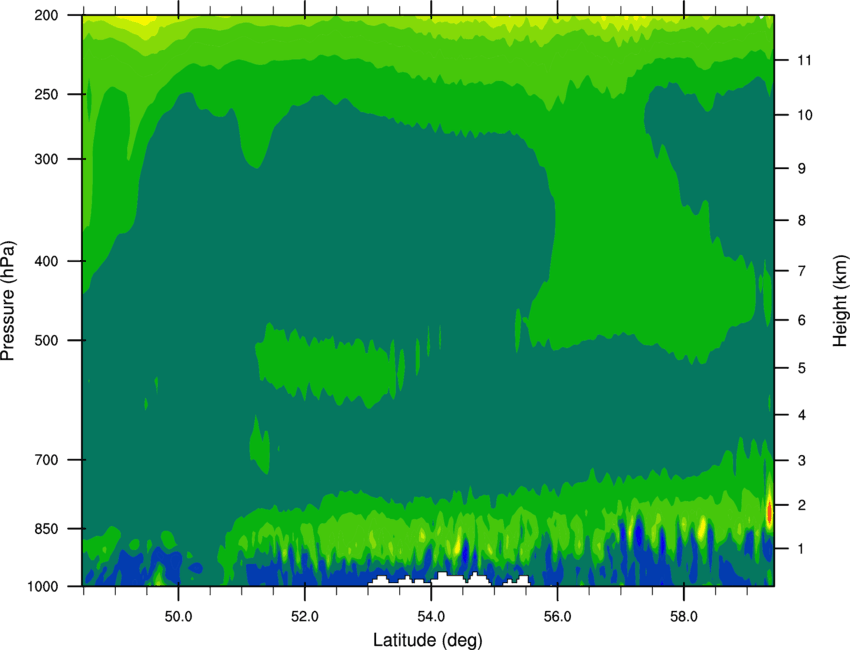Click the 11 km height tick label

point(804,60)
